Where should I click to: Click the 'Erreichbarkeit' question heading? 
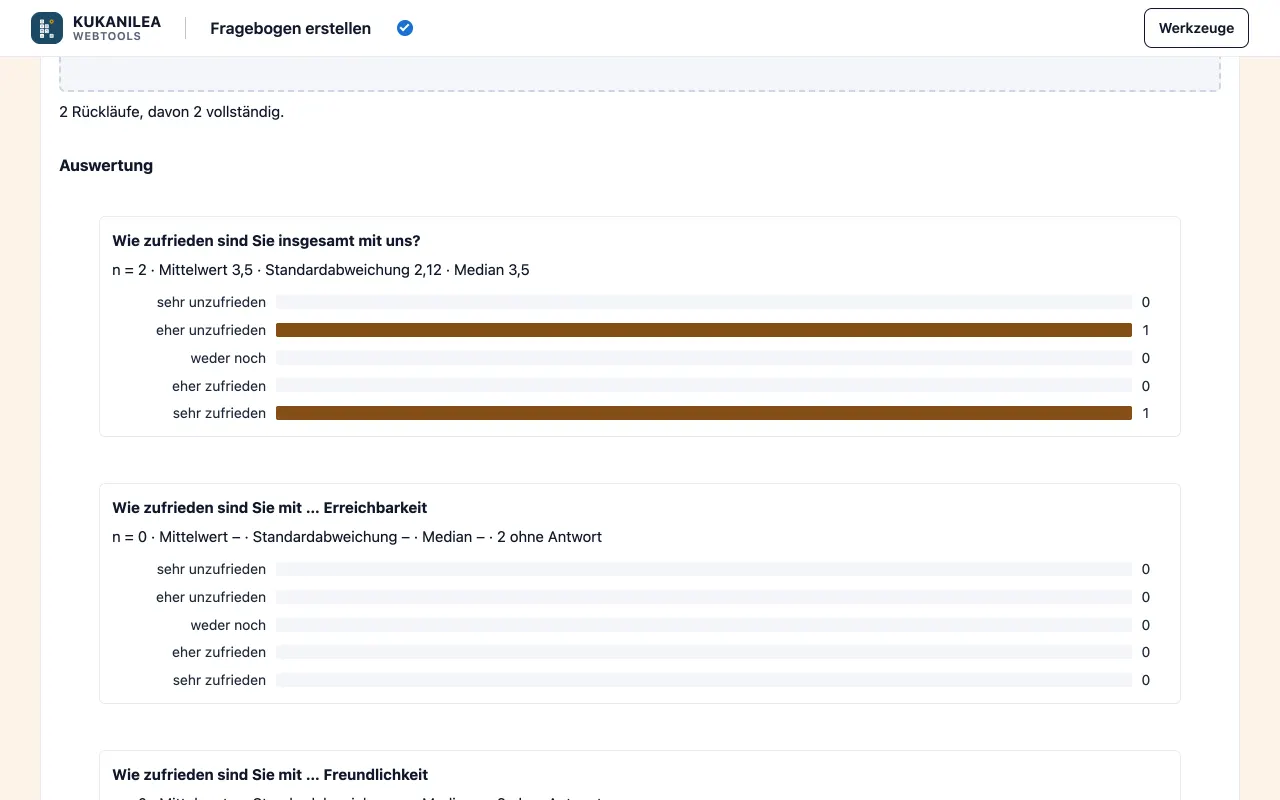(270, 508)
